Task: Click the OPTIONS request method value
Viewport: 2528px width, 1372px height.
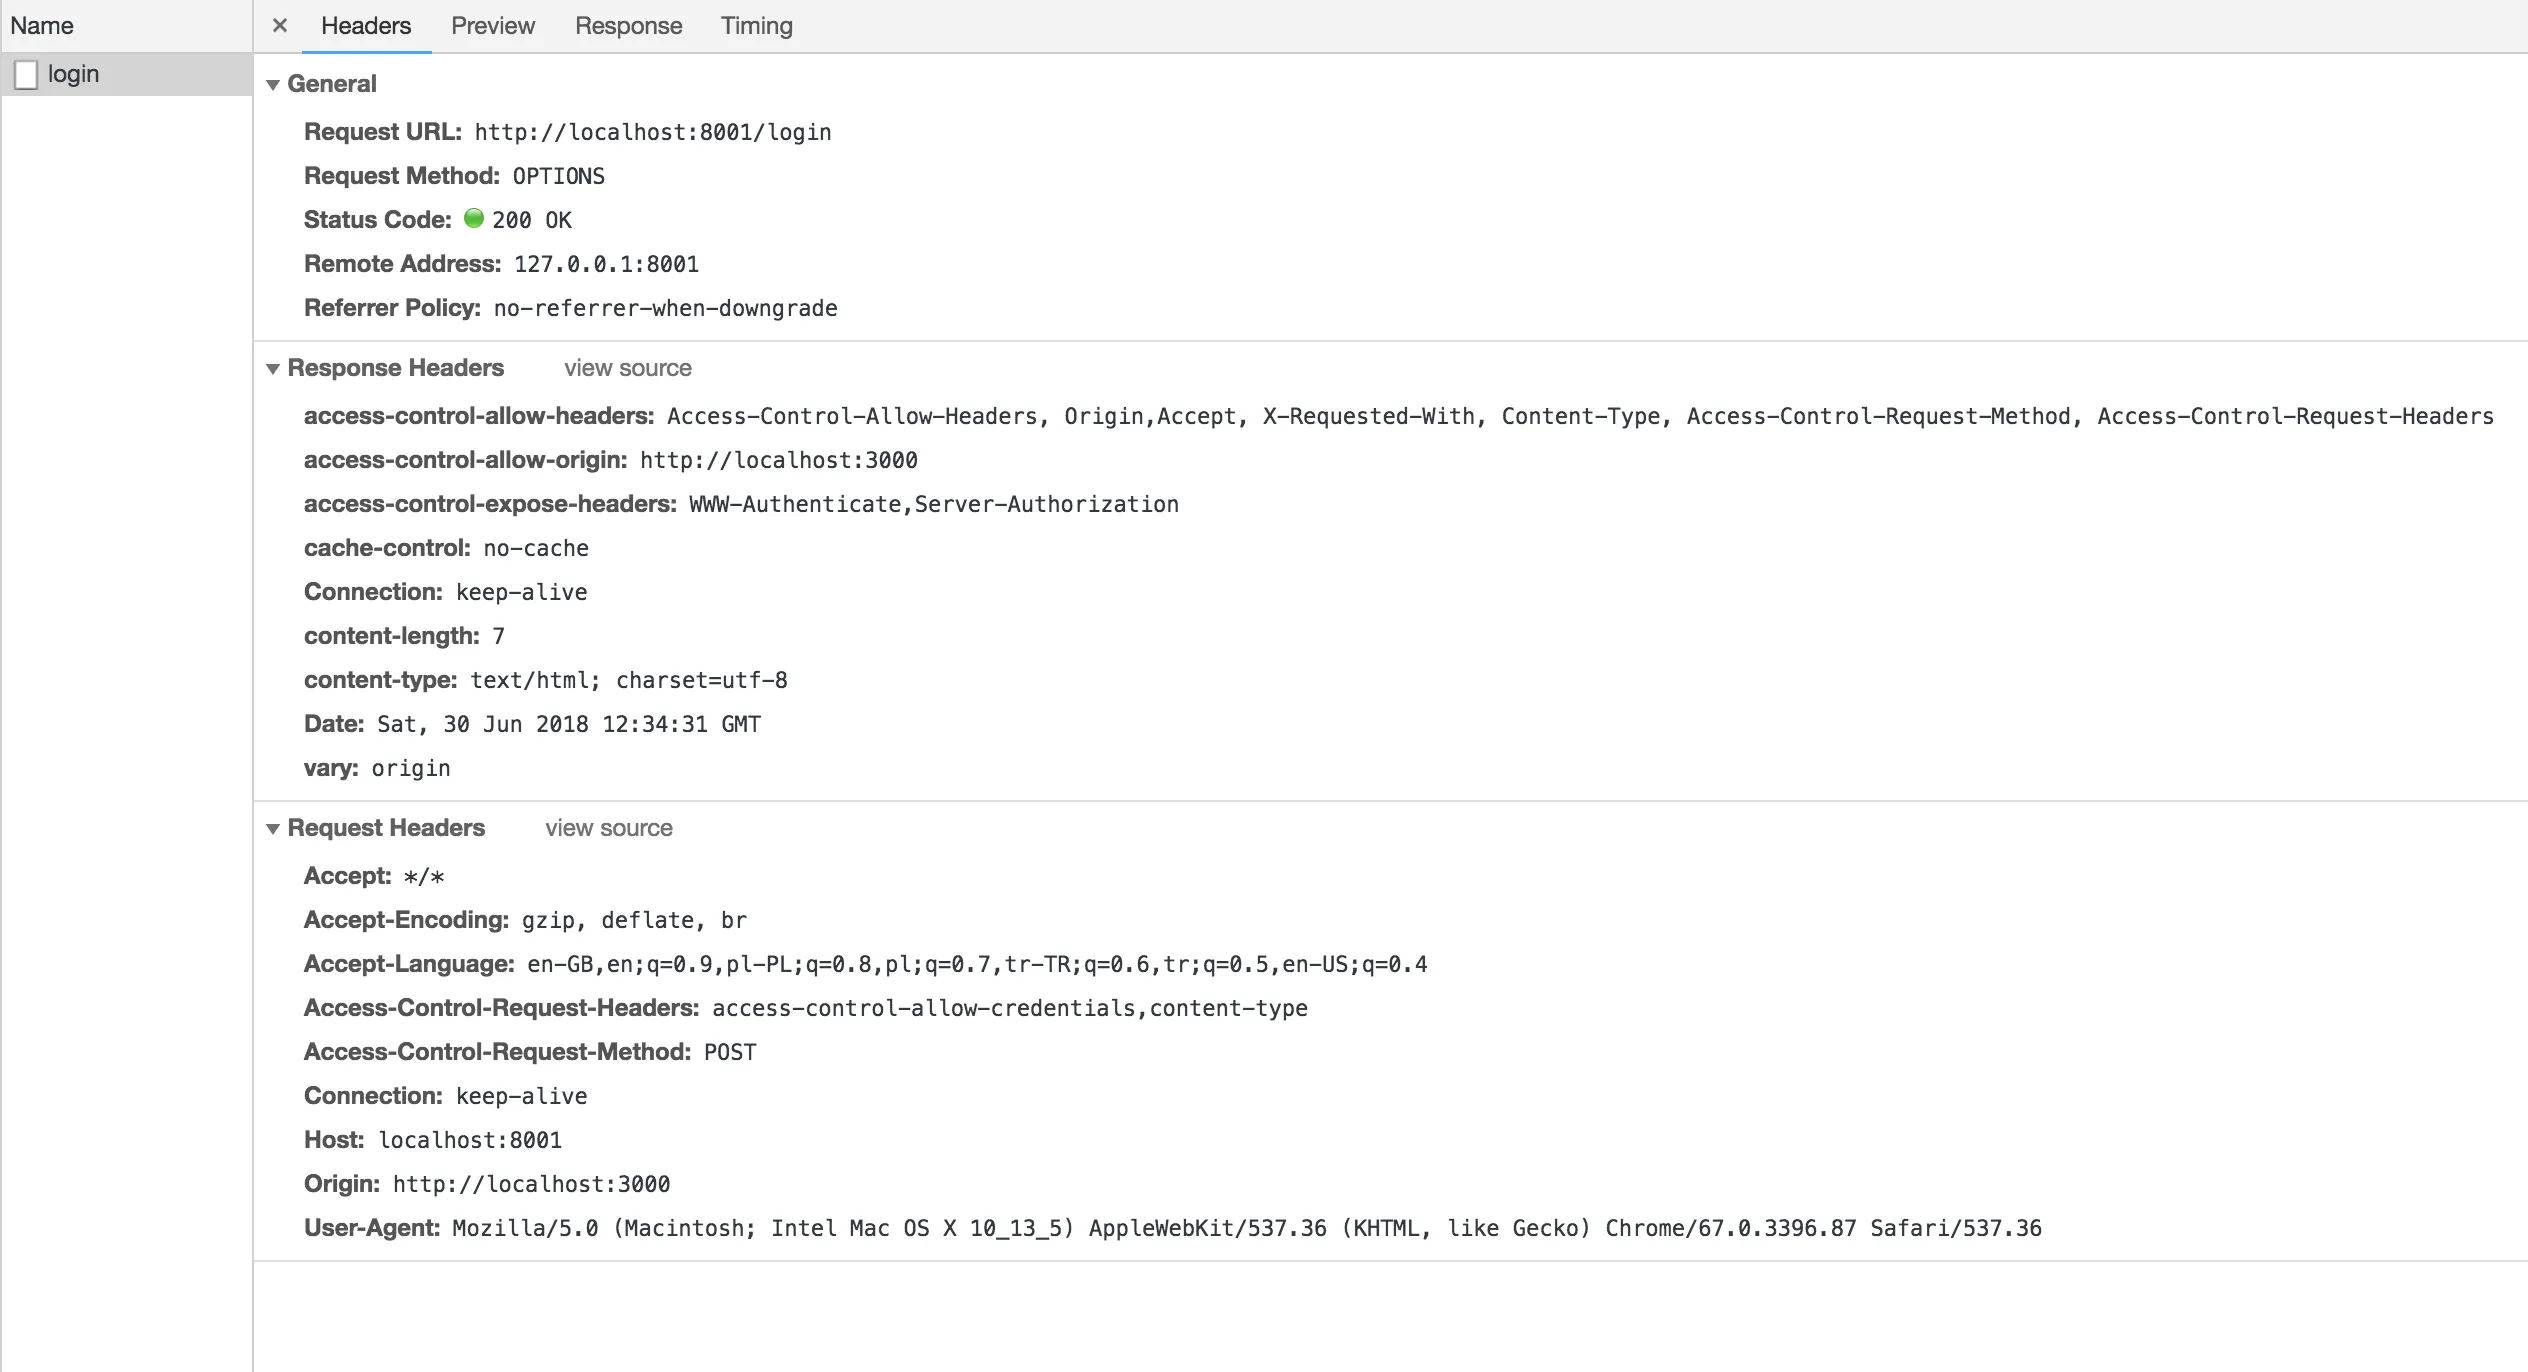Action: pyautogui.click(x=558, y=176)
